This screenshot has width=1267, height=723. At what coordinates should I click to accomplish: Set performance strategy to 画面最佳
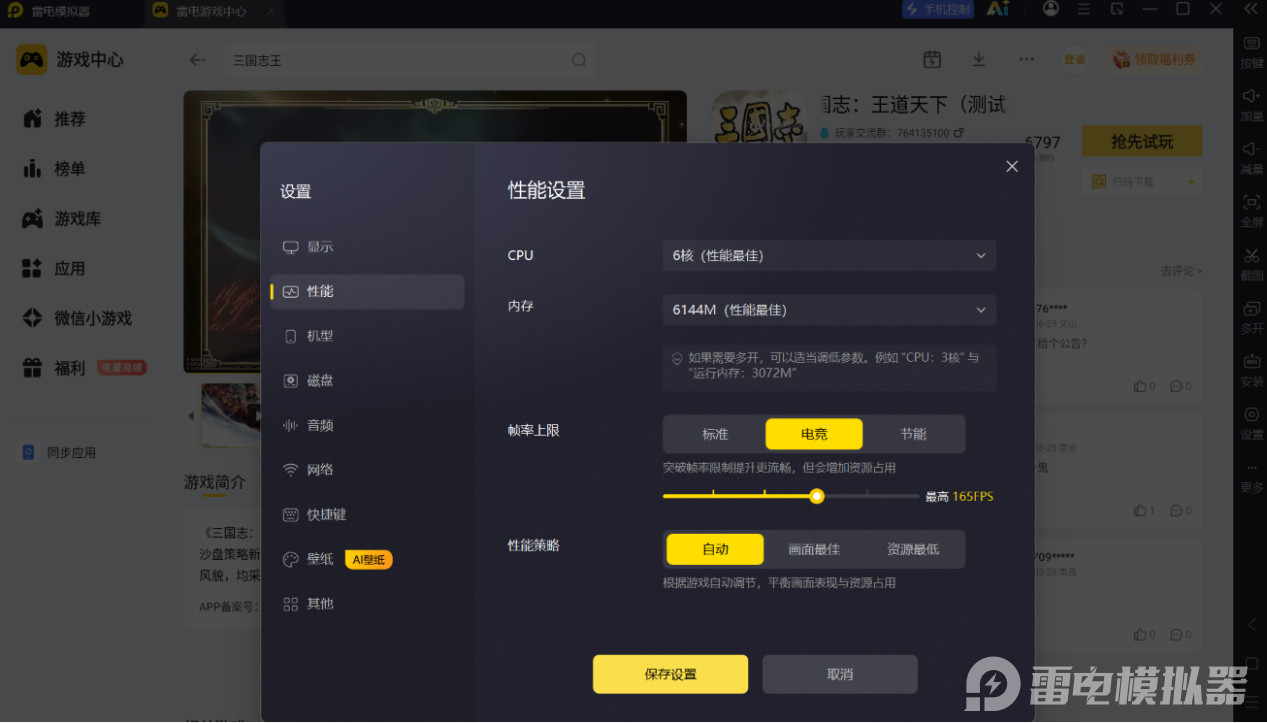pos(814,549)
